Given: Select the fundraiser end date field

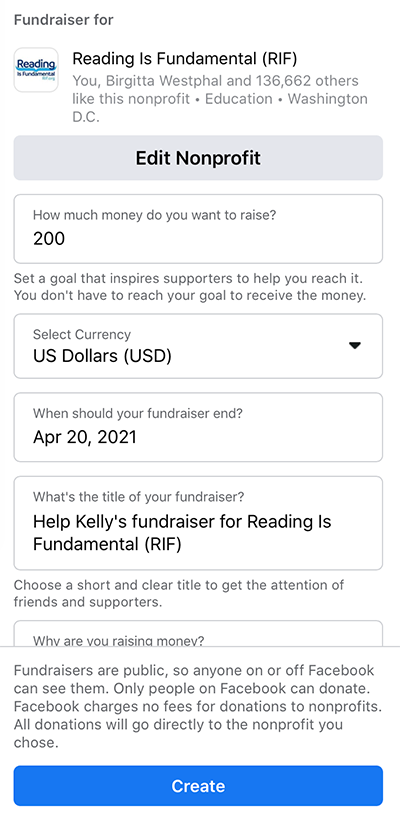Looking at the screenshot, I should click(x=198, y=427).
